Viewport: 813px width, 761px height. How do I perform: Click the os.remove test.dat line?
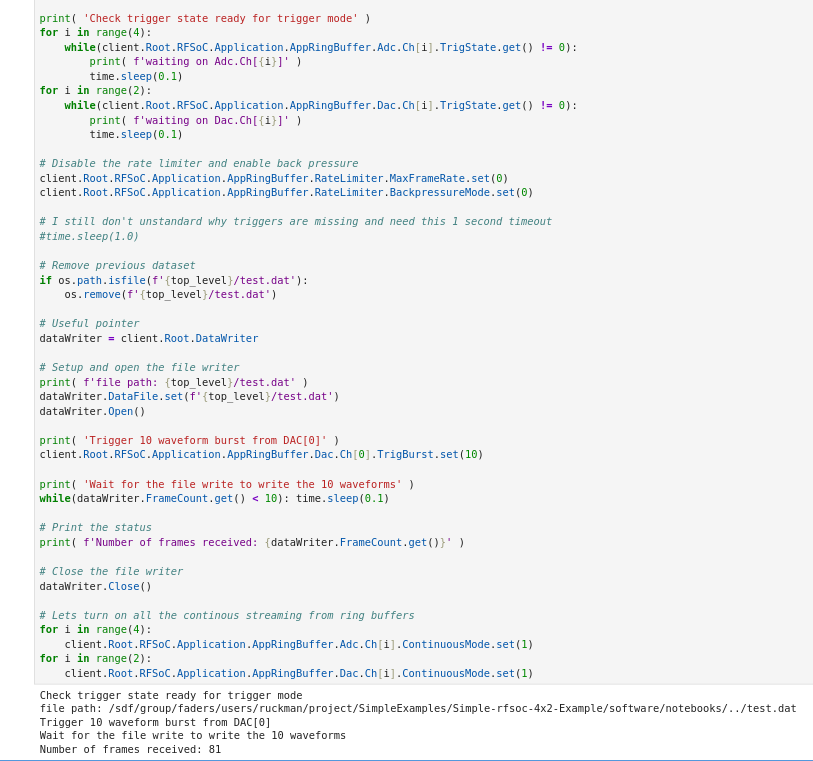point(170,294)
